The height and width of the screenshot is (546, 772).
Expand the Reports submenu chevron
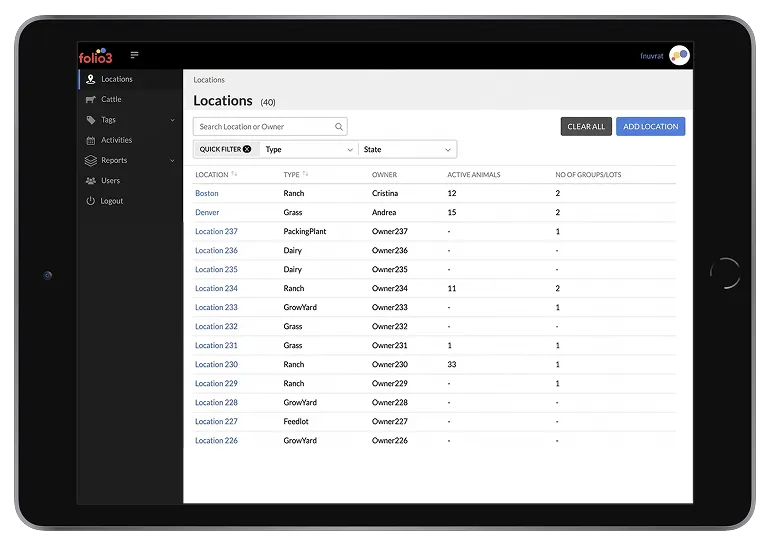pyautogui.click(x=172, y=161)
